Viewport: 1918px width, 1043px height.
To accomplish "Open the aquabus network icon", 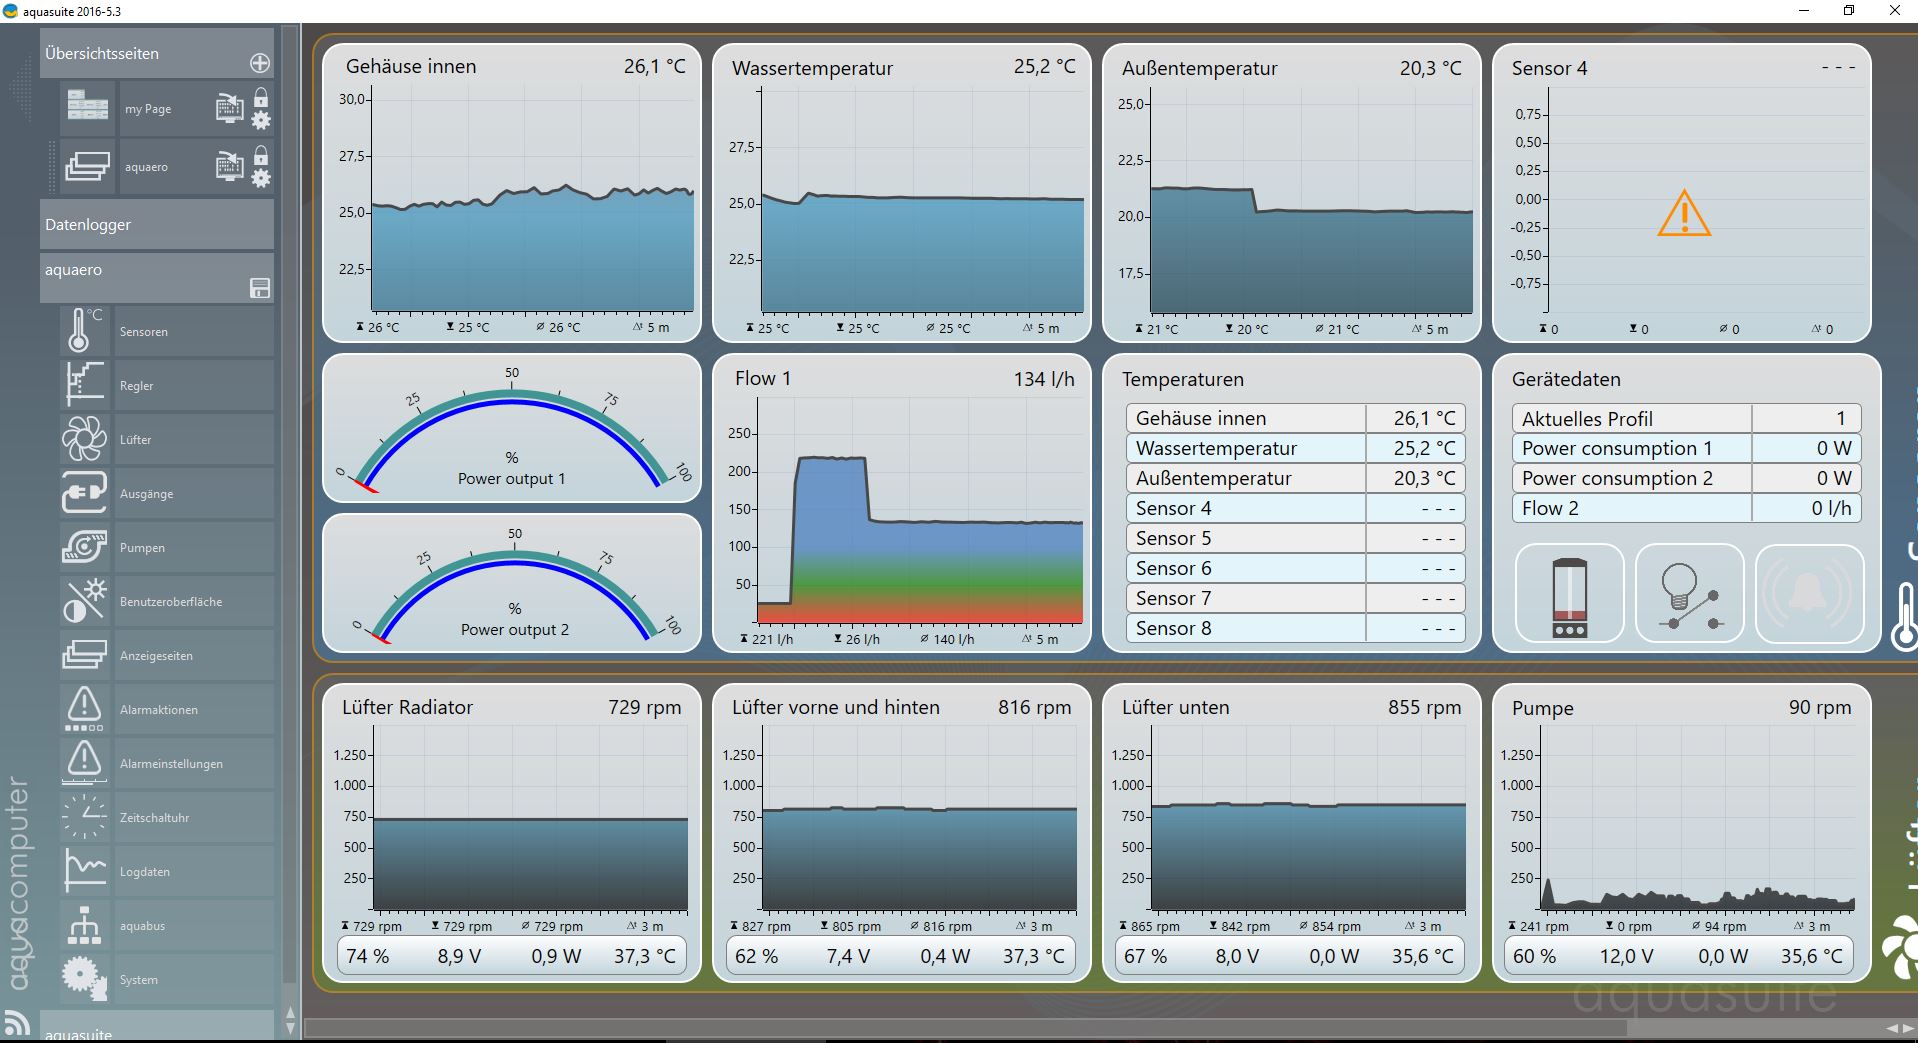I will coord(83,925).
